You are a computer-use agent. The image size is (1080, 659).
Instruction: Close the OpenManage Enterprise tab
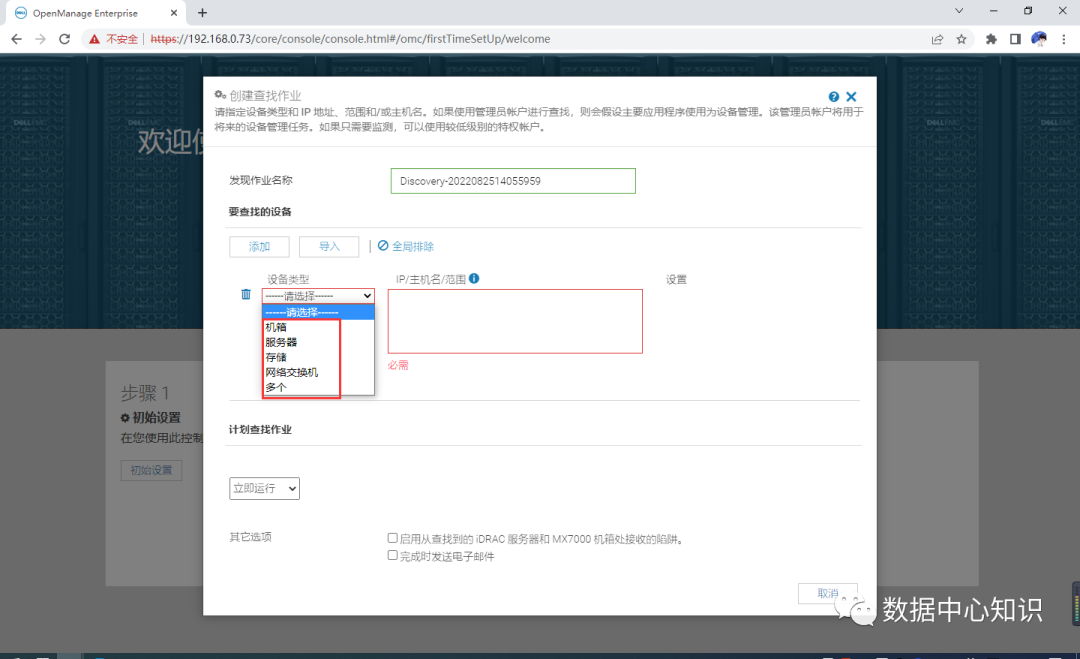174,12
